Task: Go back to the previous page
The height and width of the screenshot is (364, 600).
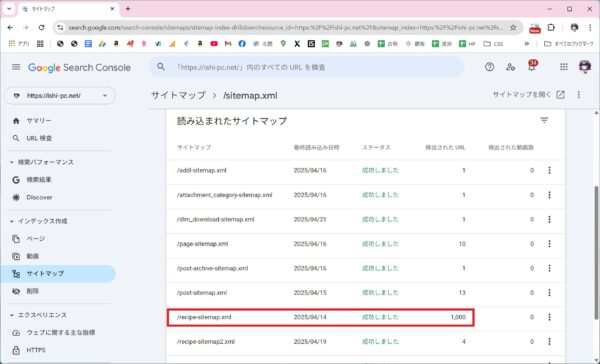Action: [x=10, y=28]
